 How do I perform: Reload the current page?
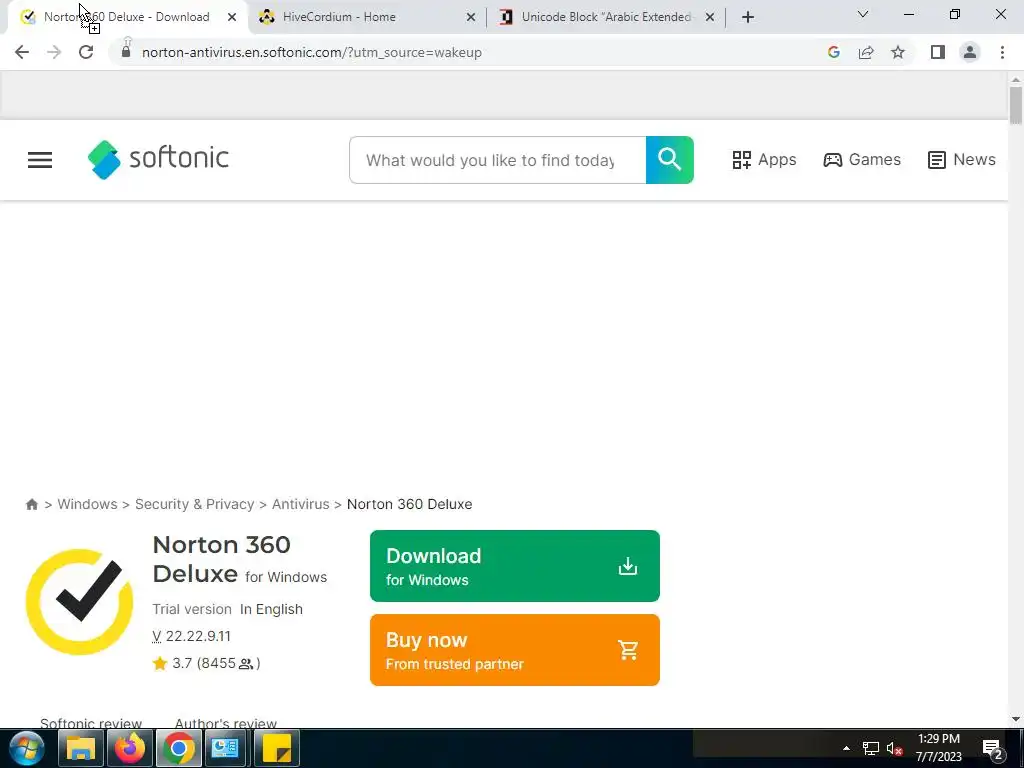(86, 52)
